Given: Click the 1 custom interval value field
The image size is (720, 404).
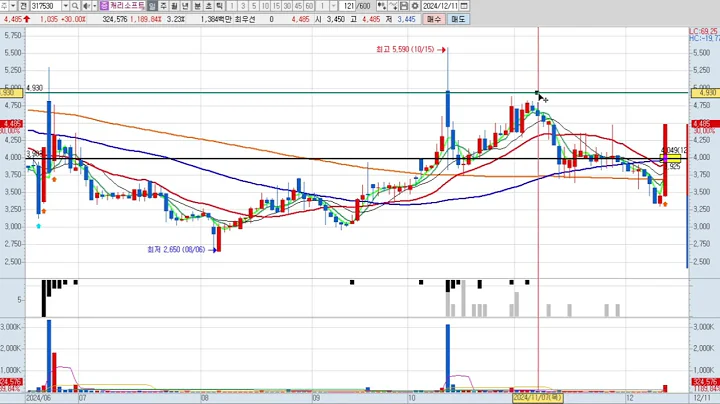Looking at the screenshot, I should pyautogui.click(x=323, y=6).
